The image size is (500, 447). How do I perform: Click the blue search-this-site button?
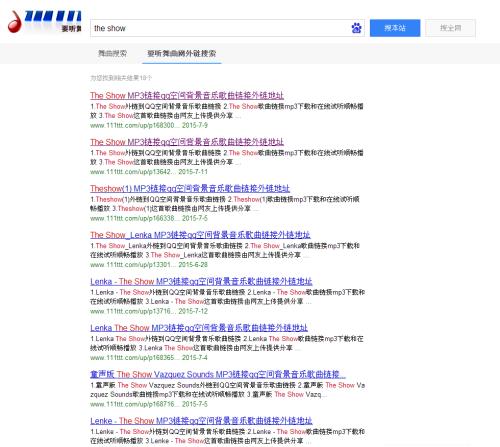pos(395,28)
